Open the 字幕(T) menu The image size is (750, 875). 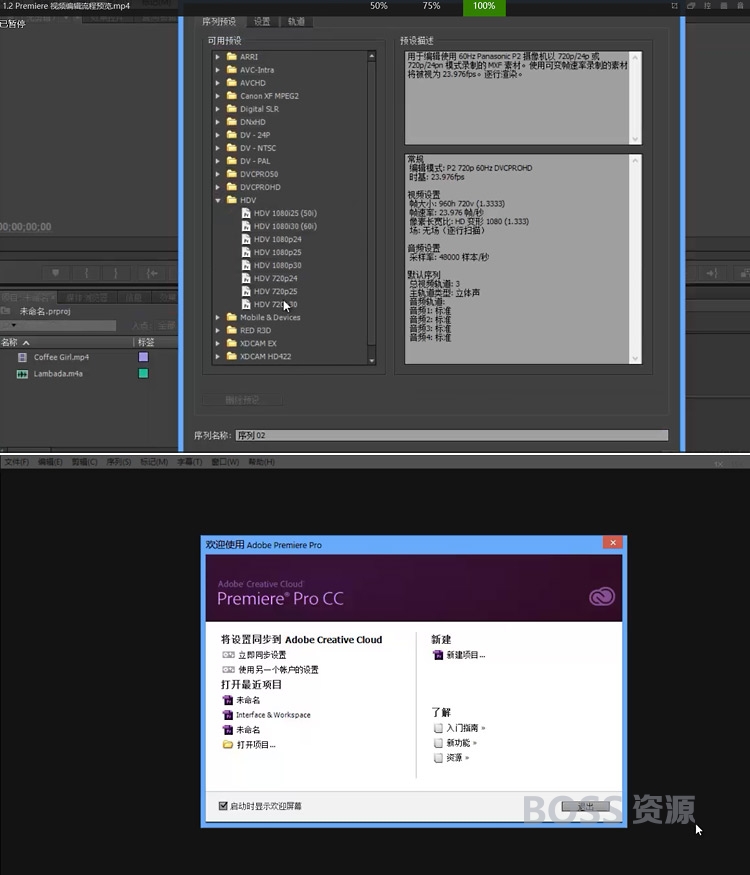click(190, 462)
